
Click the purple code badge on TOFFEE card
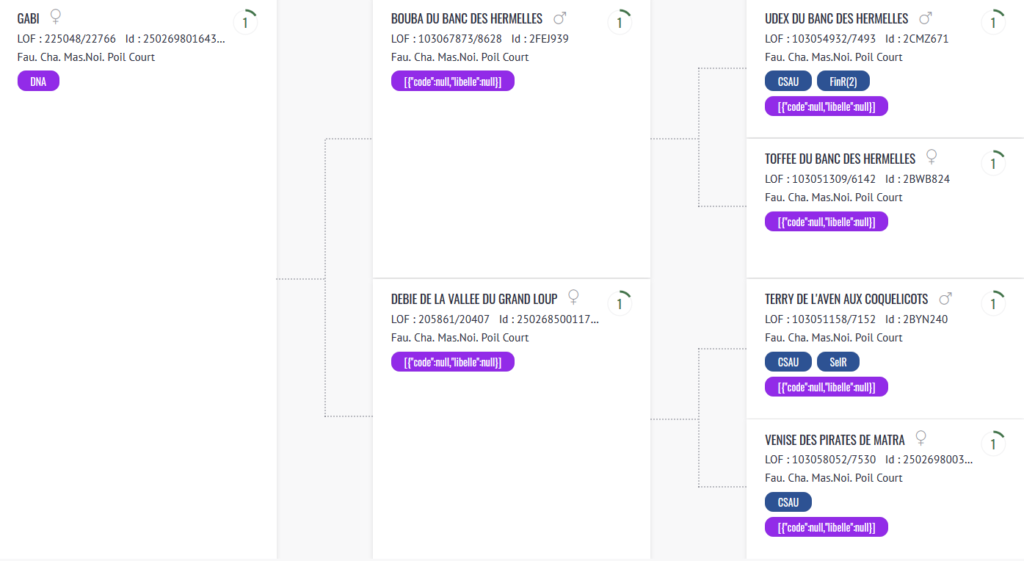coord(826,222)
